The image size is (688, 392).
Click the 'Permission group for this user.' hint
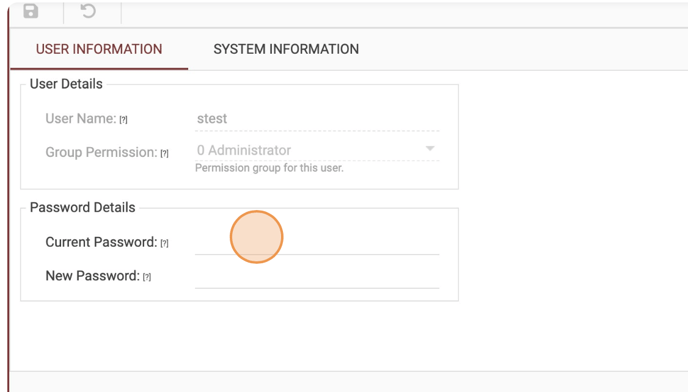click(269, 168)
